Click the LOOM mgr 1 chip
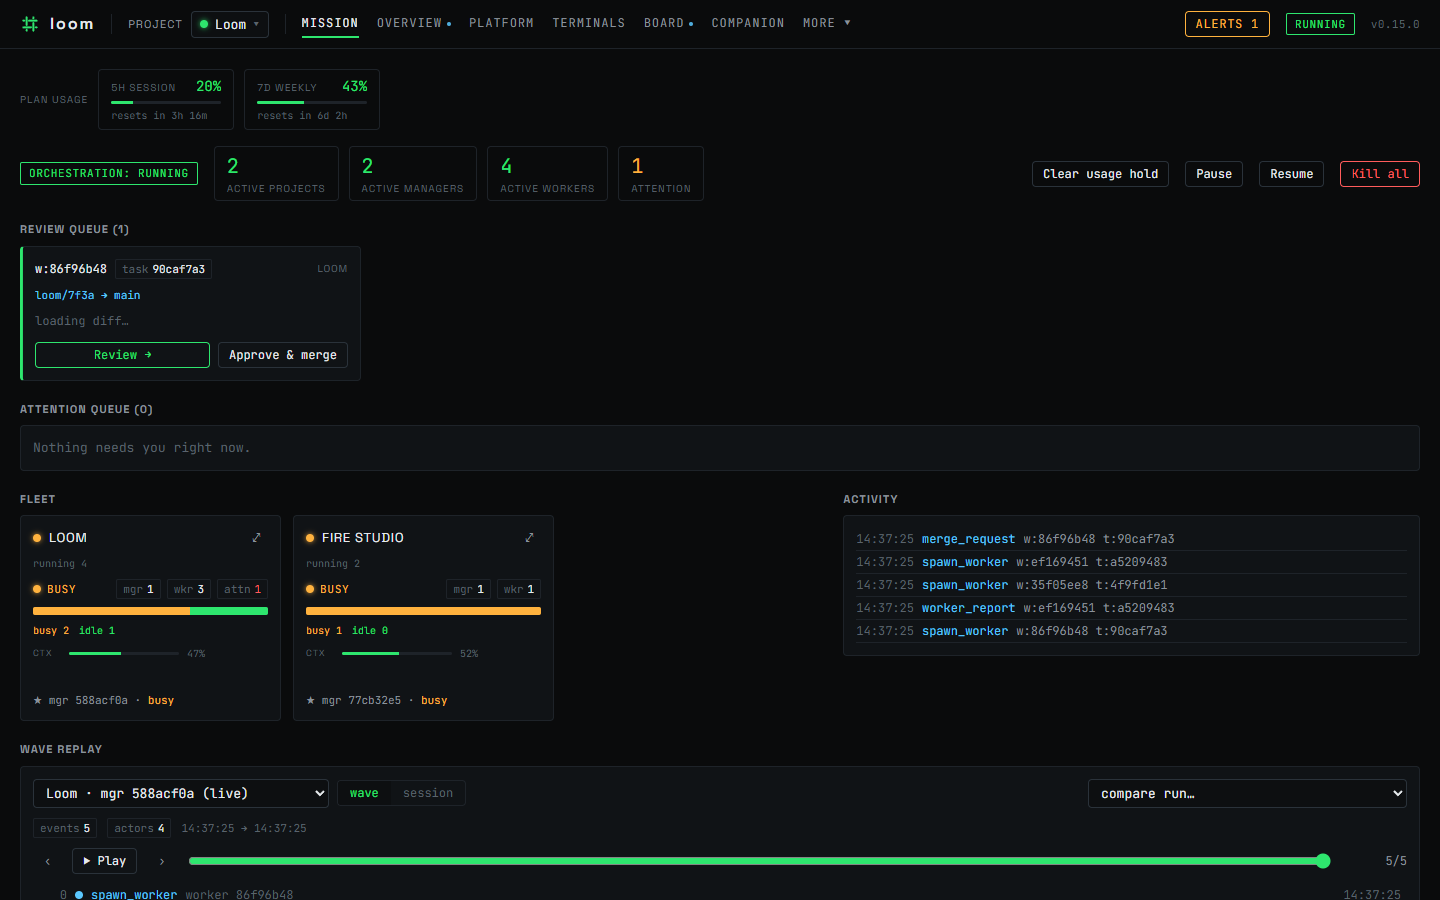Image resolution: width=1440 pixels, height=900 pixels. click(138, 590)
